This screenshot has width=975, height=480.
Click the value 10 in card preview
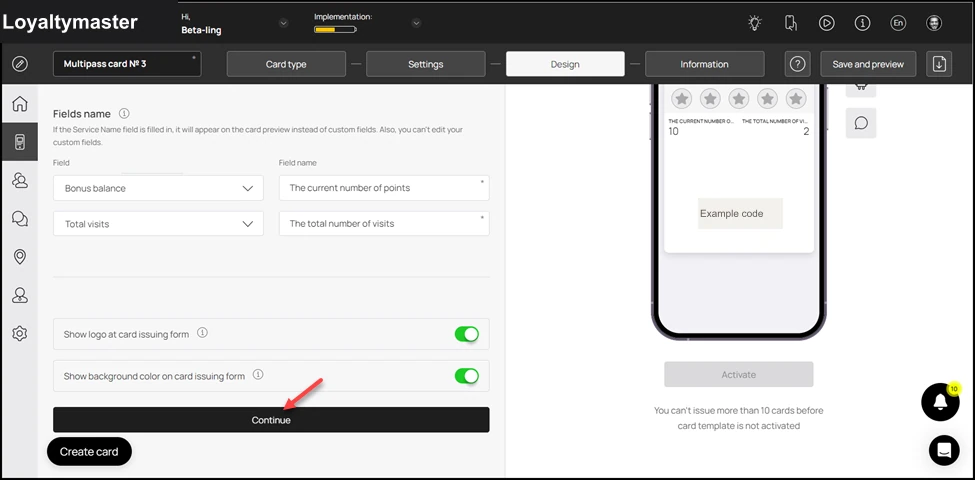[x=673, y=131]
